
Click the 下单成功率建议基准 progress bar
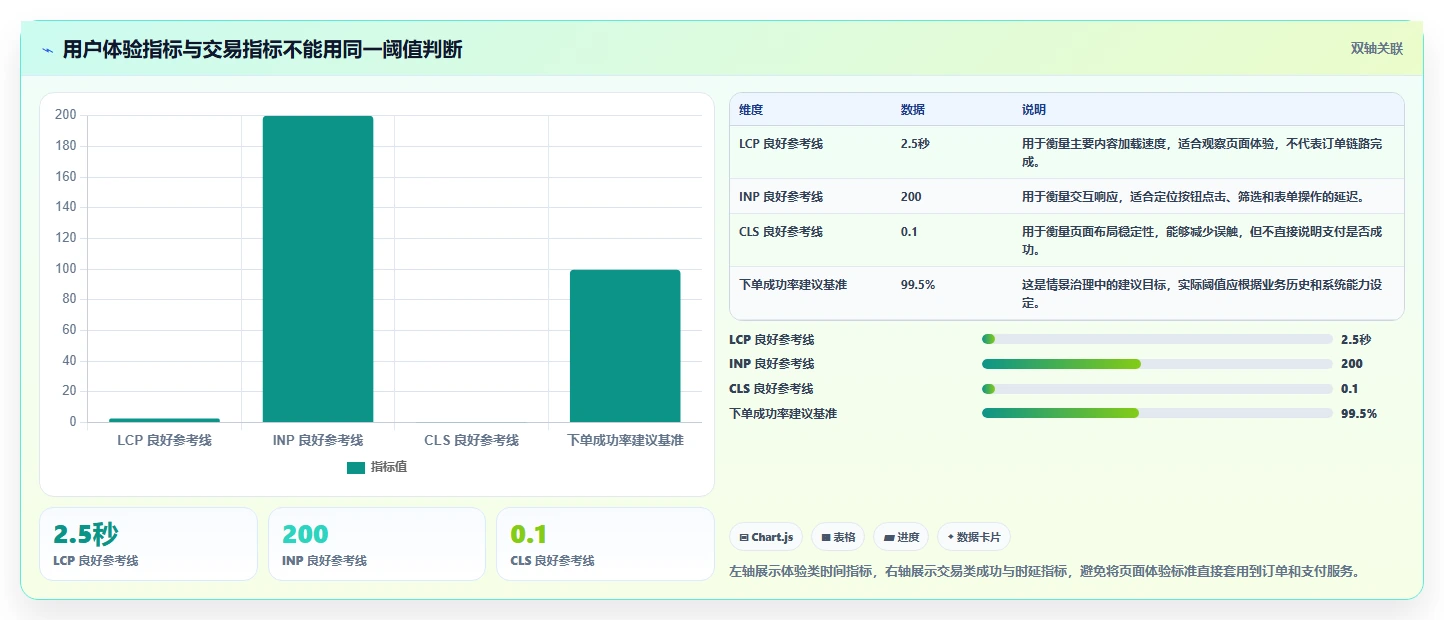coord(1157,413)
